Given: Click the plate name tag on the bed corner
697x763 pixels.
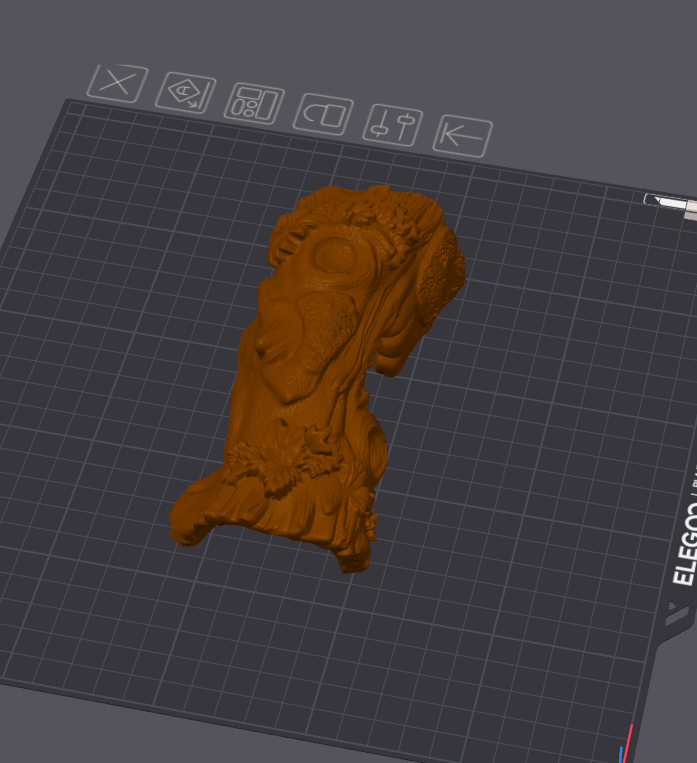Looking at the screenshot, I should point(670,203).
